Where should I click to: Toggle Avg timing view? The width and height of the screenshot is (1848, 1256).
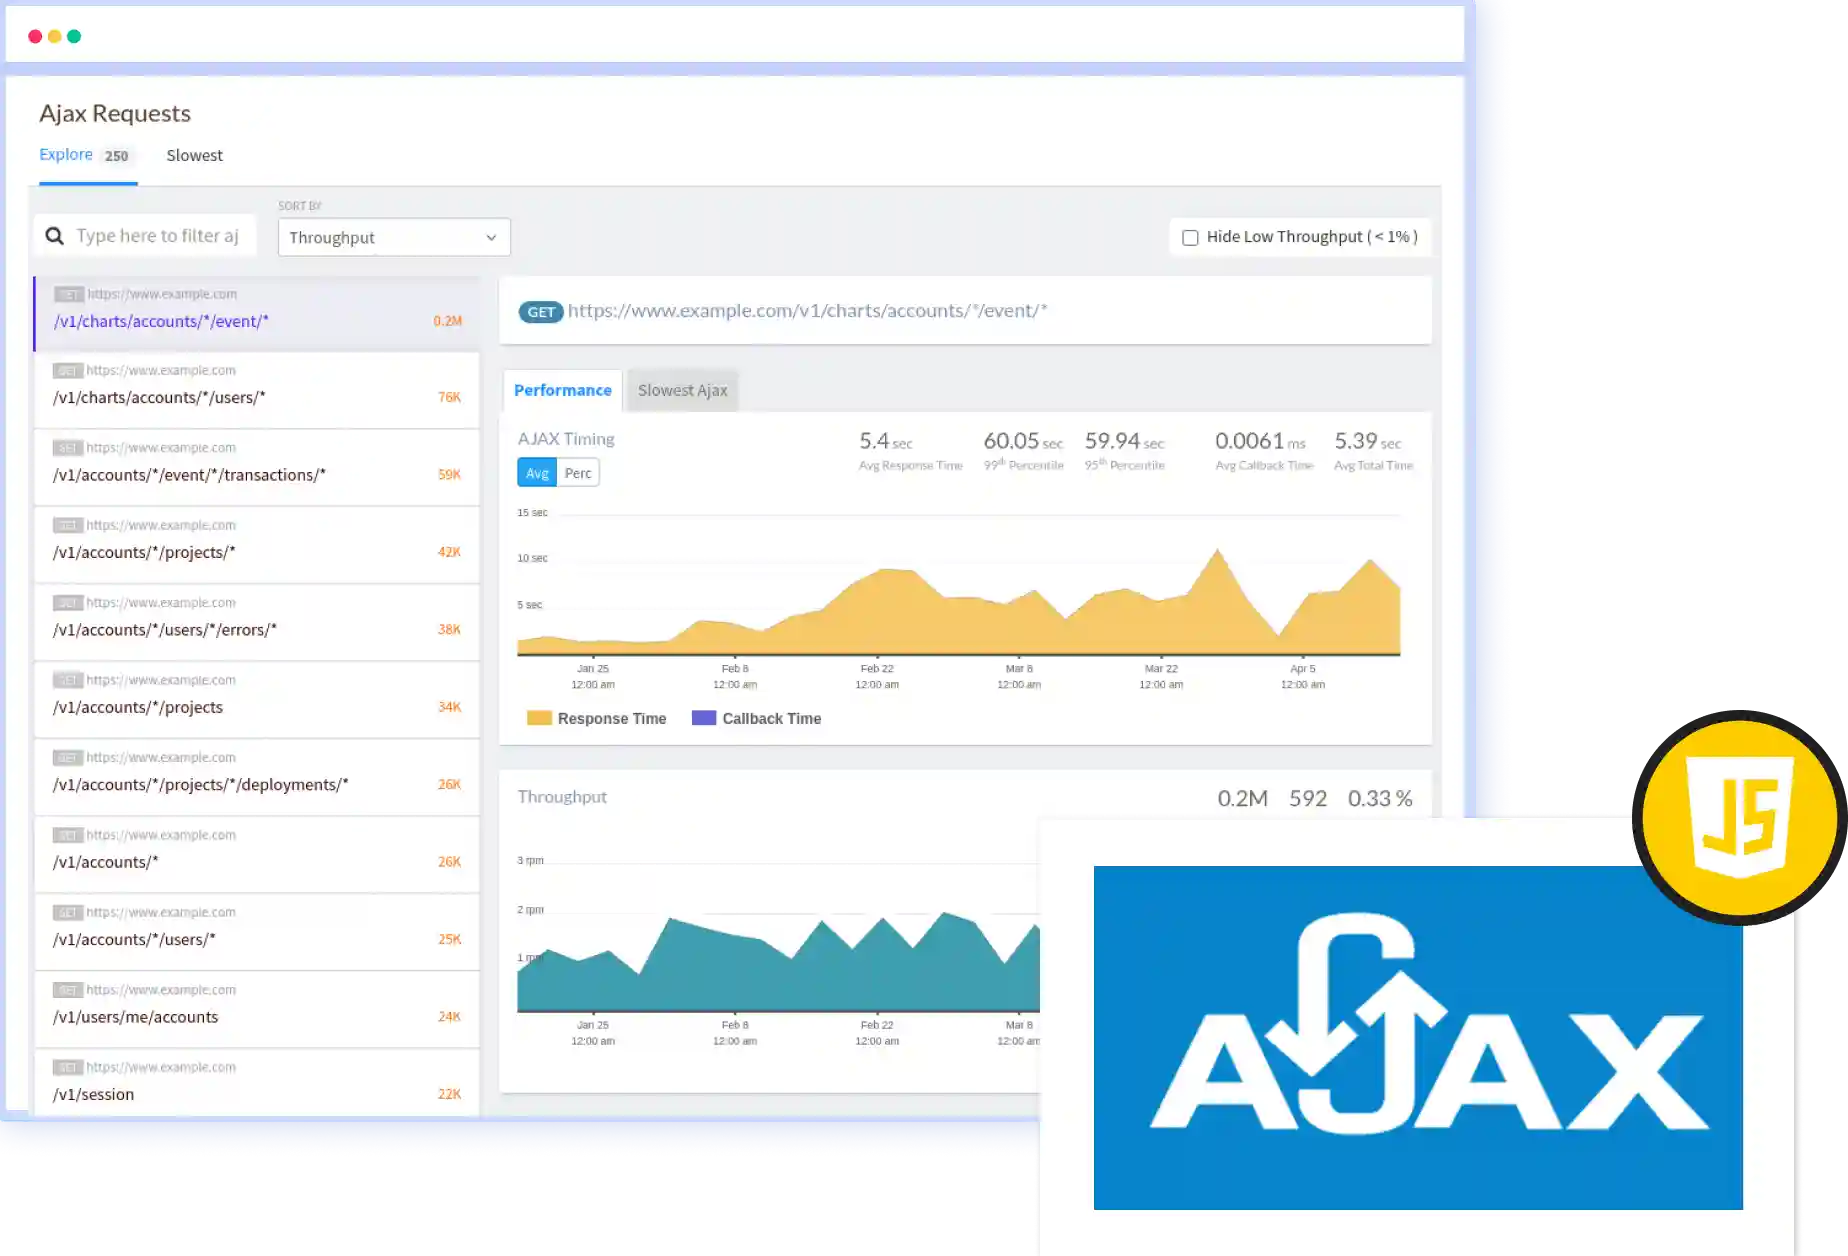537,473
